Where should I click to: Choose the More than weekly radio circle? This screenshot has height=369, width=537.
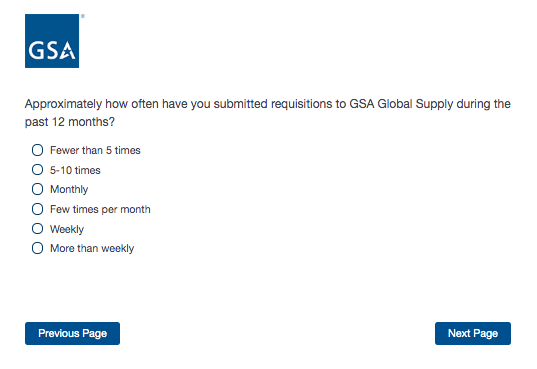(37, 248)
